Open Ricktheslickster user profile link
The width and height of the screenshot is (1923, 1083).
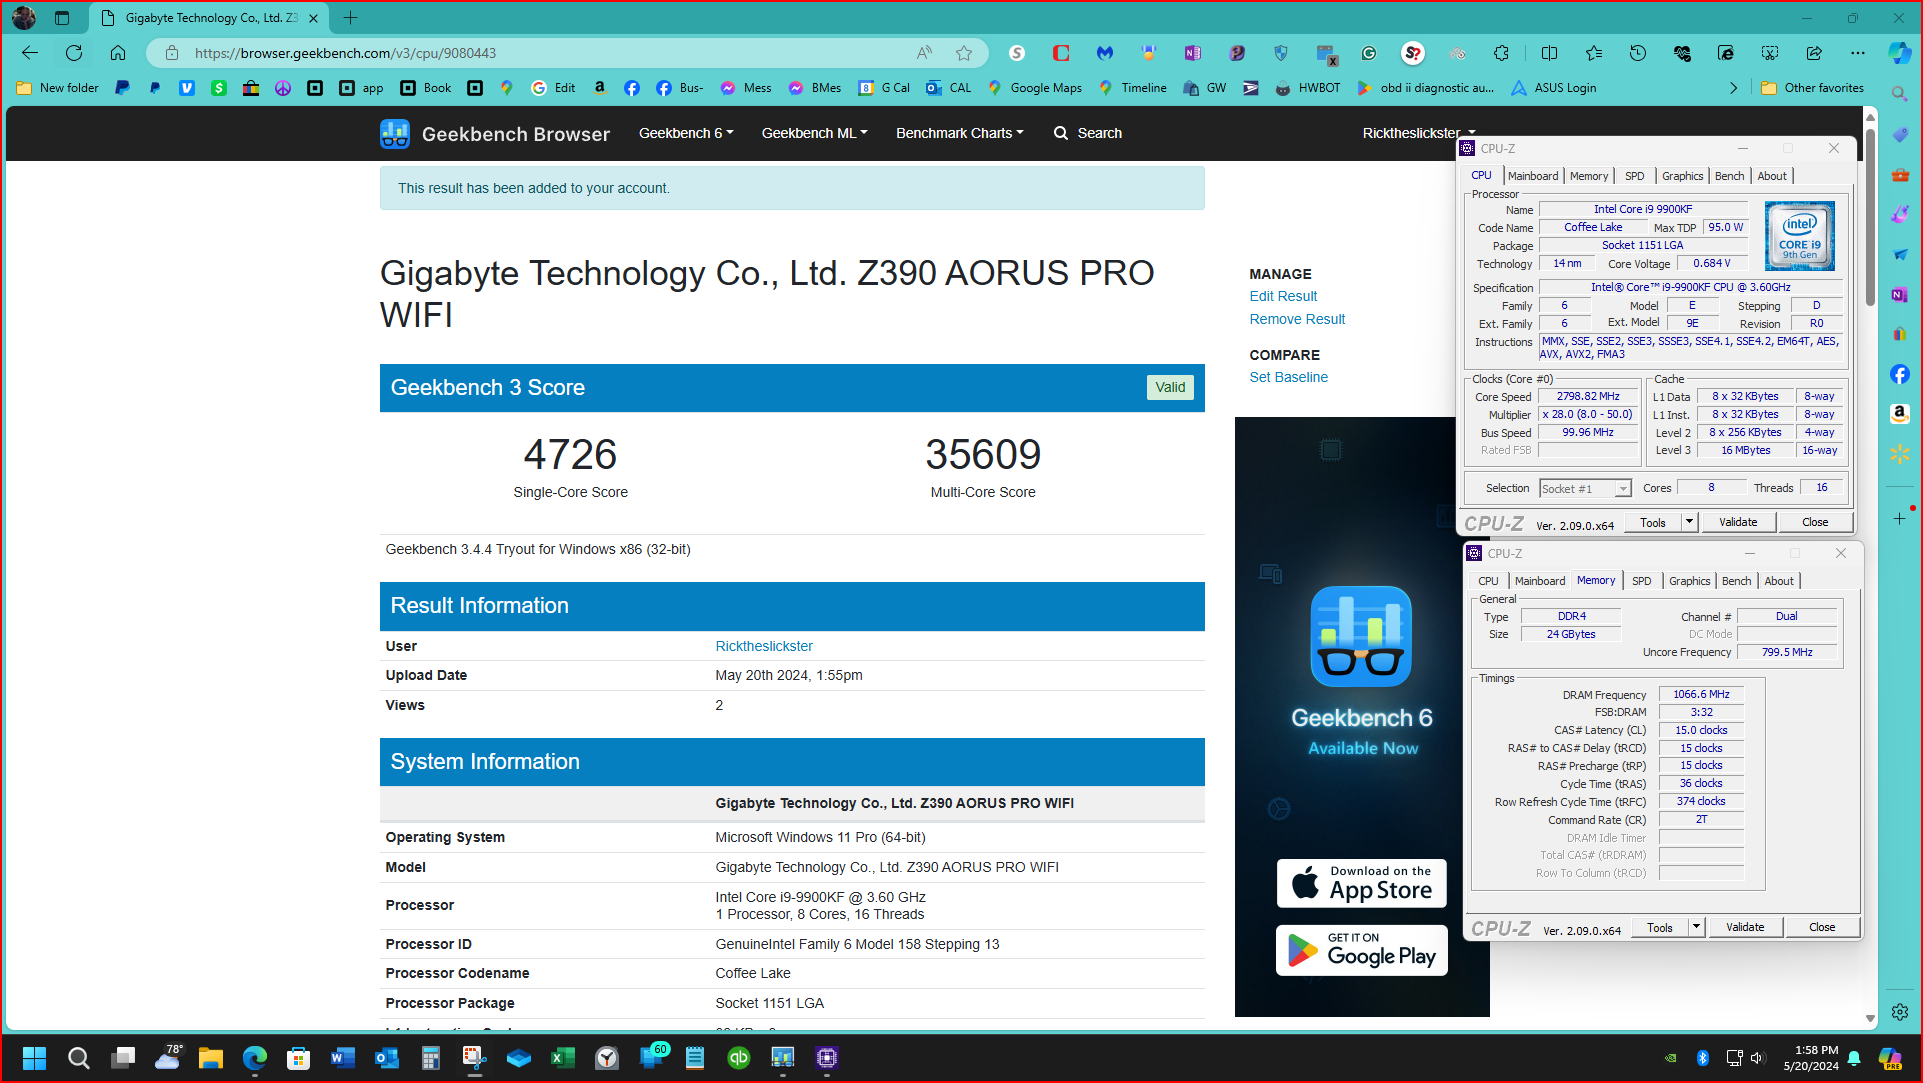coord(764,646)
